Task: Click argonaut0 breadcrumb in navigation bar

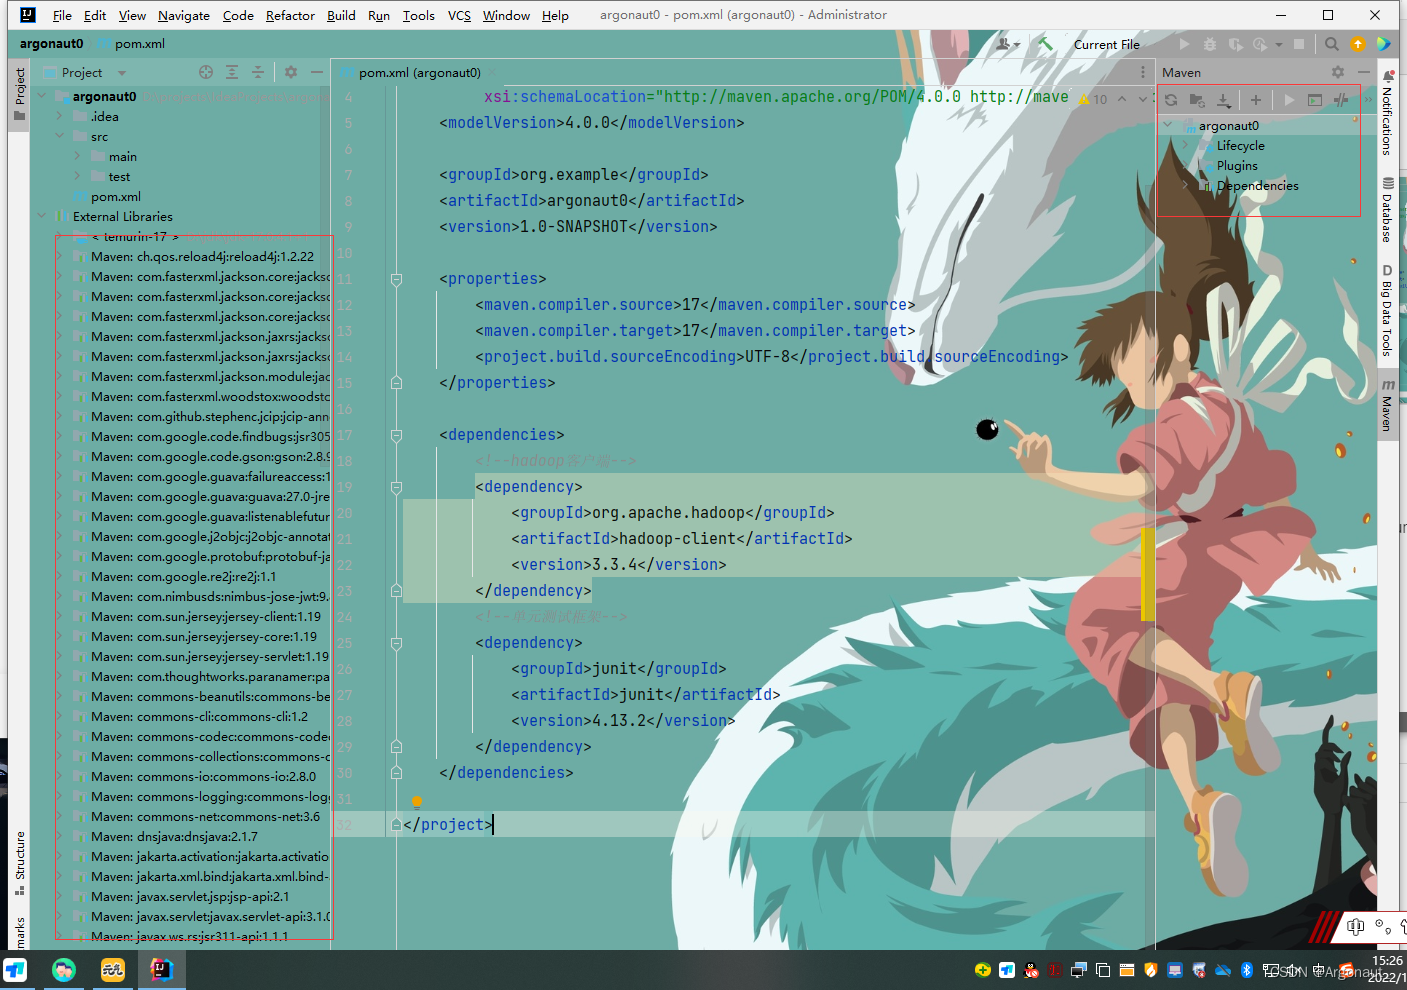Action: pyautogui.click(x=51, y=44)
